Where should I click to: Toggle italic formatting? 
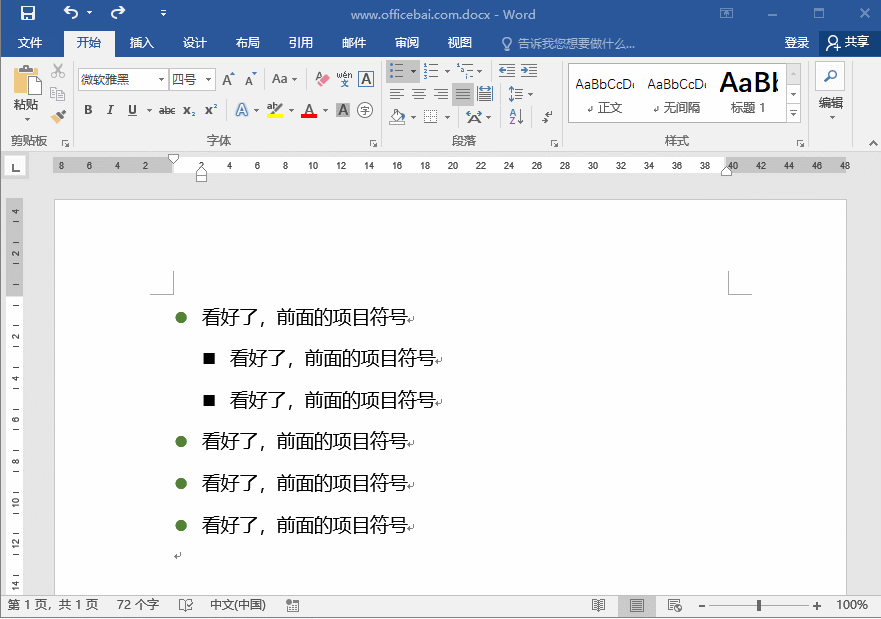(x=110, y=110)
